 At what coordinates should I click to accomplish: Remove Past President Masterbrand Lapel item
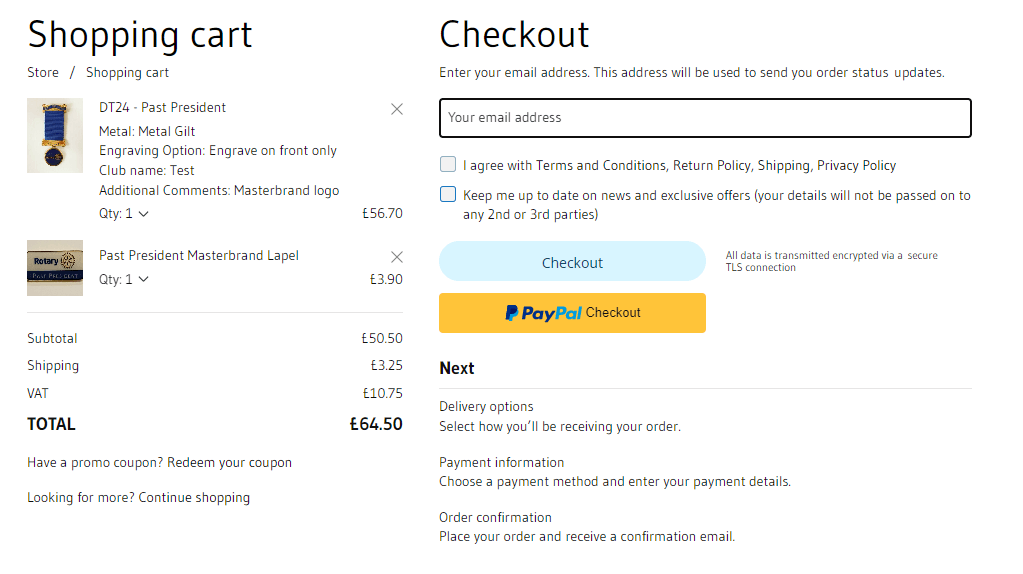(397, 257)
